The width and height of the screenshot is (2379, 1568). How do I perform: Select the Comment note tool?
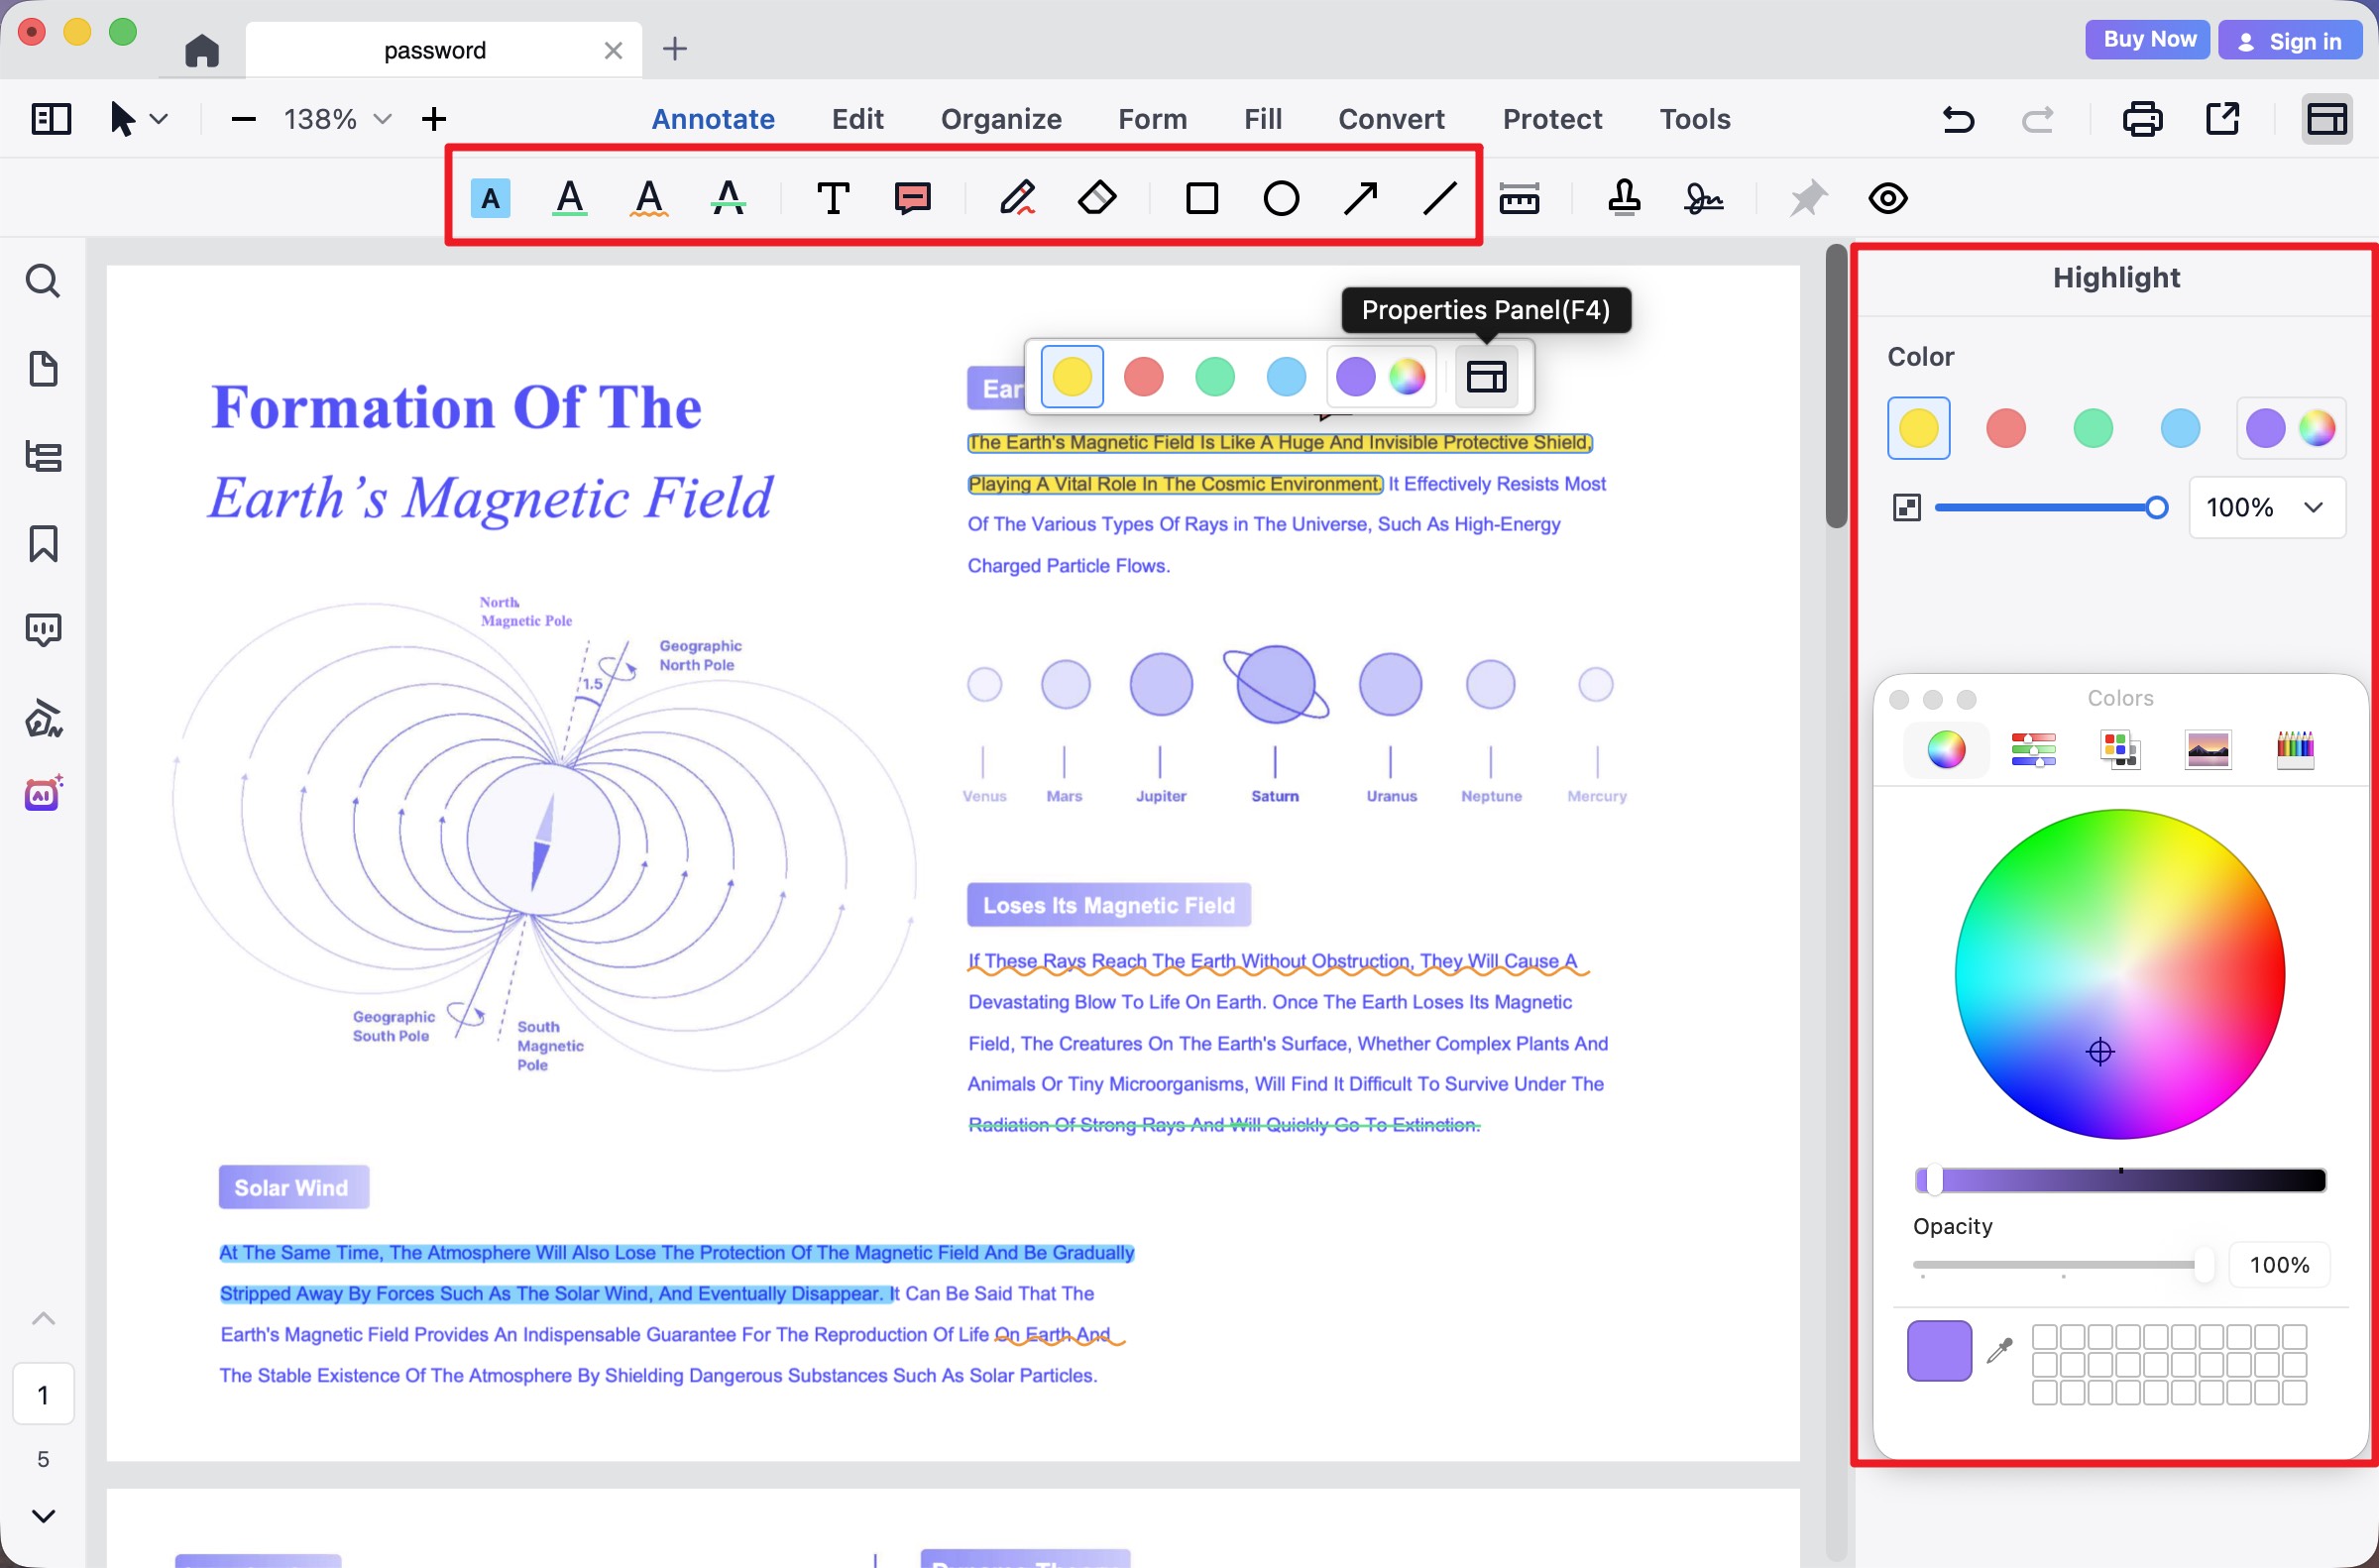[x=913, y=198]
